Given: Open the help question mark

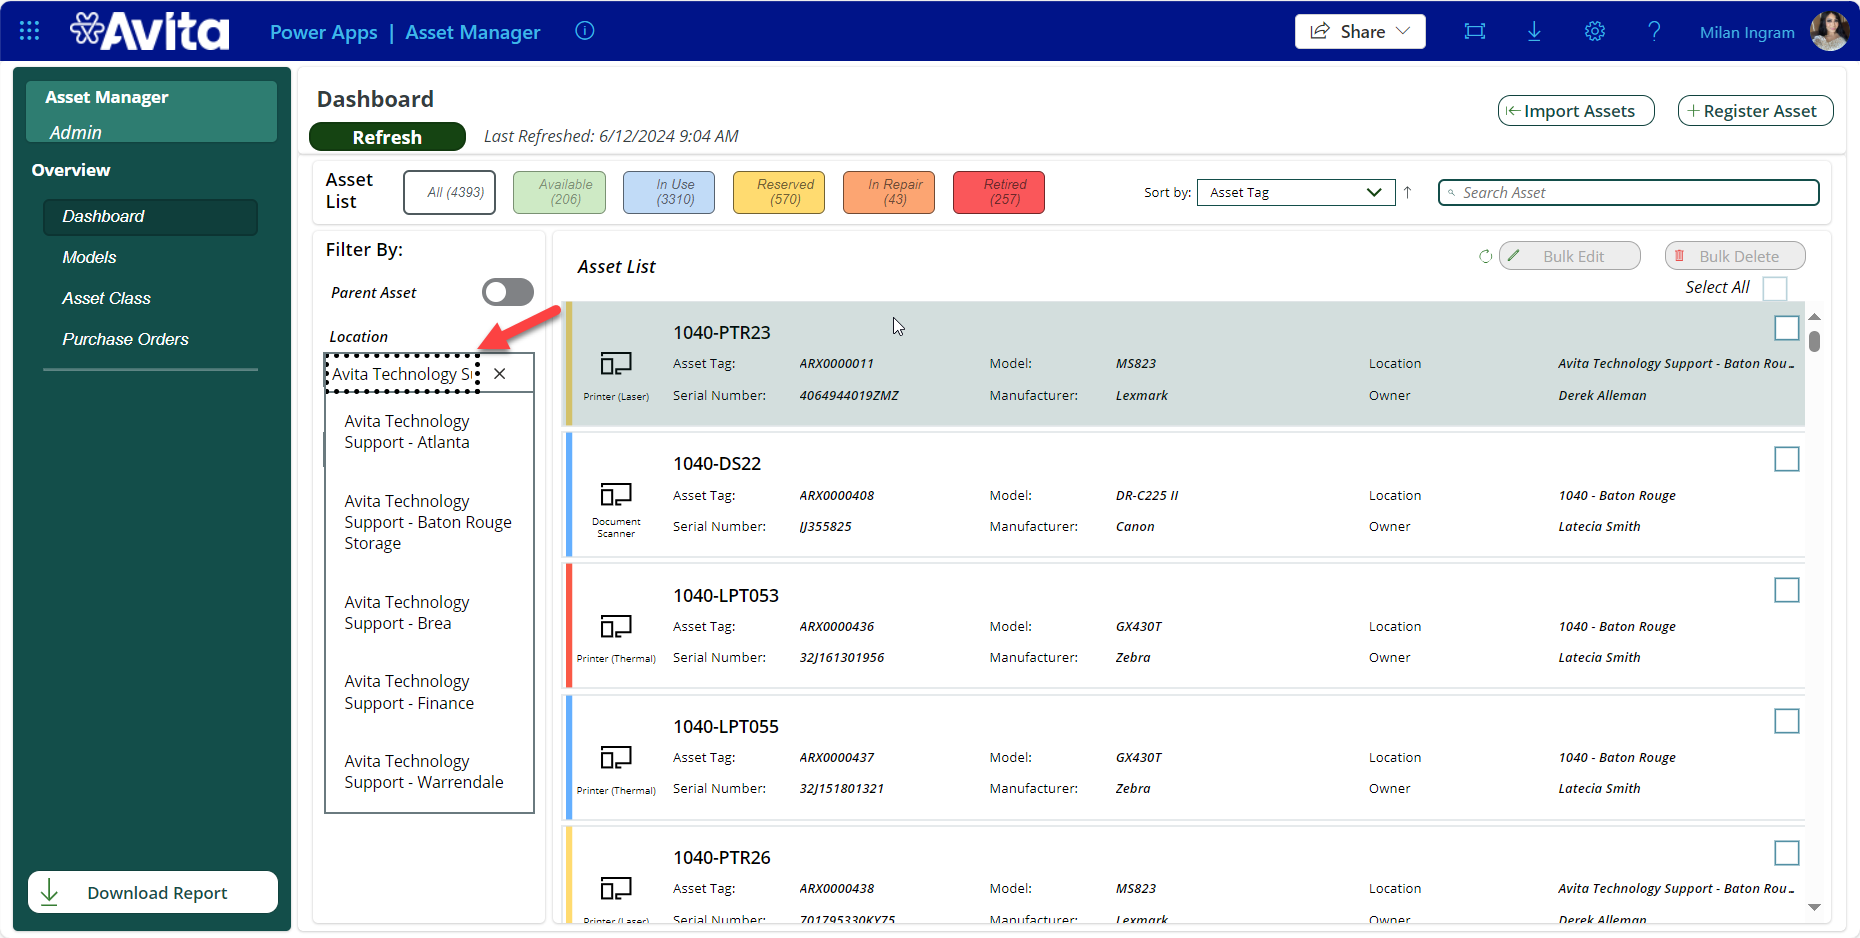Looking at the screenshot, I should pos(1654,31).
